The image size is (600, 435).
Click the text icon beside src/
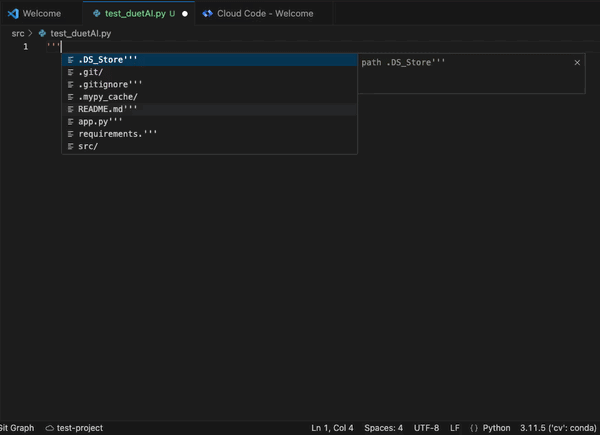click(x=70, y=146)
